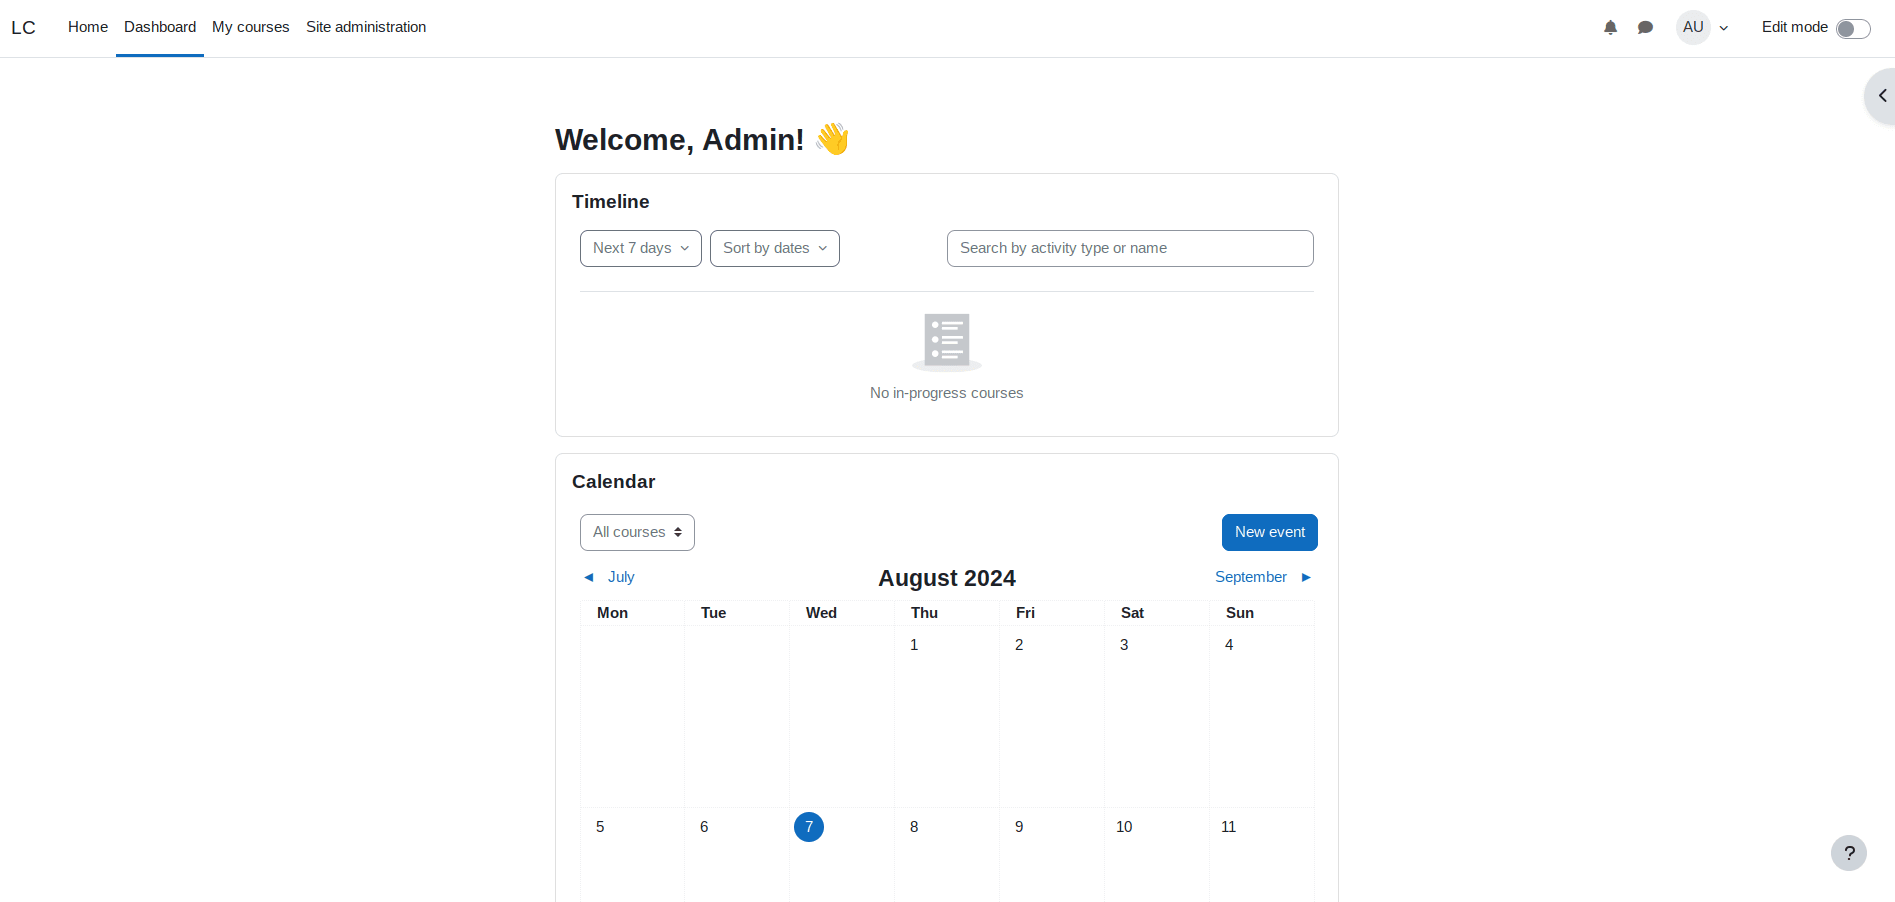Click the AU user avatar
Screen dimensions: 1895x902
pyautogui.click(x=1693, y=27)
